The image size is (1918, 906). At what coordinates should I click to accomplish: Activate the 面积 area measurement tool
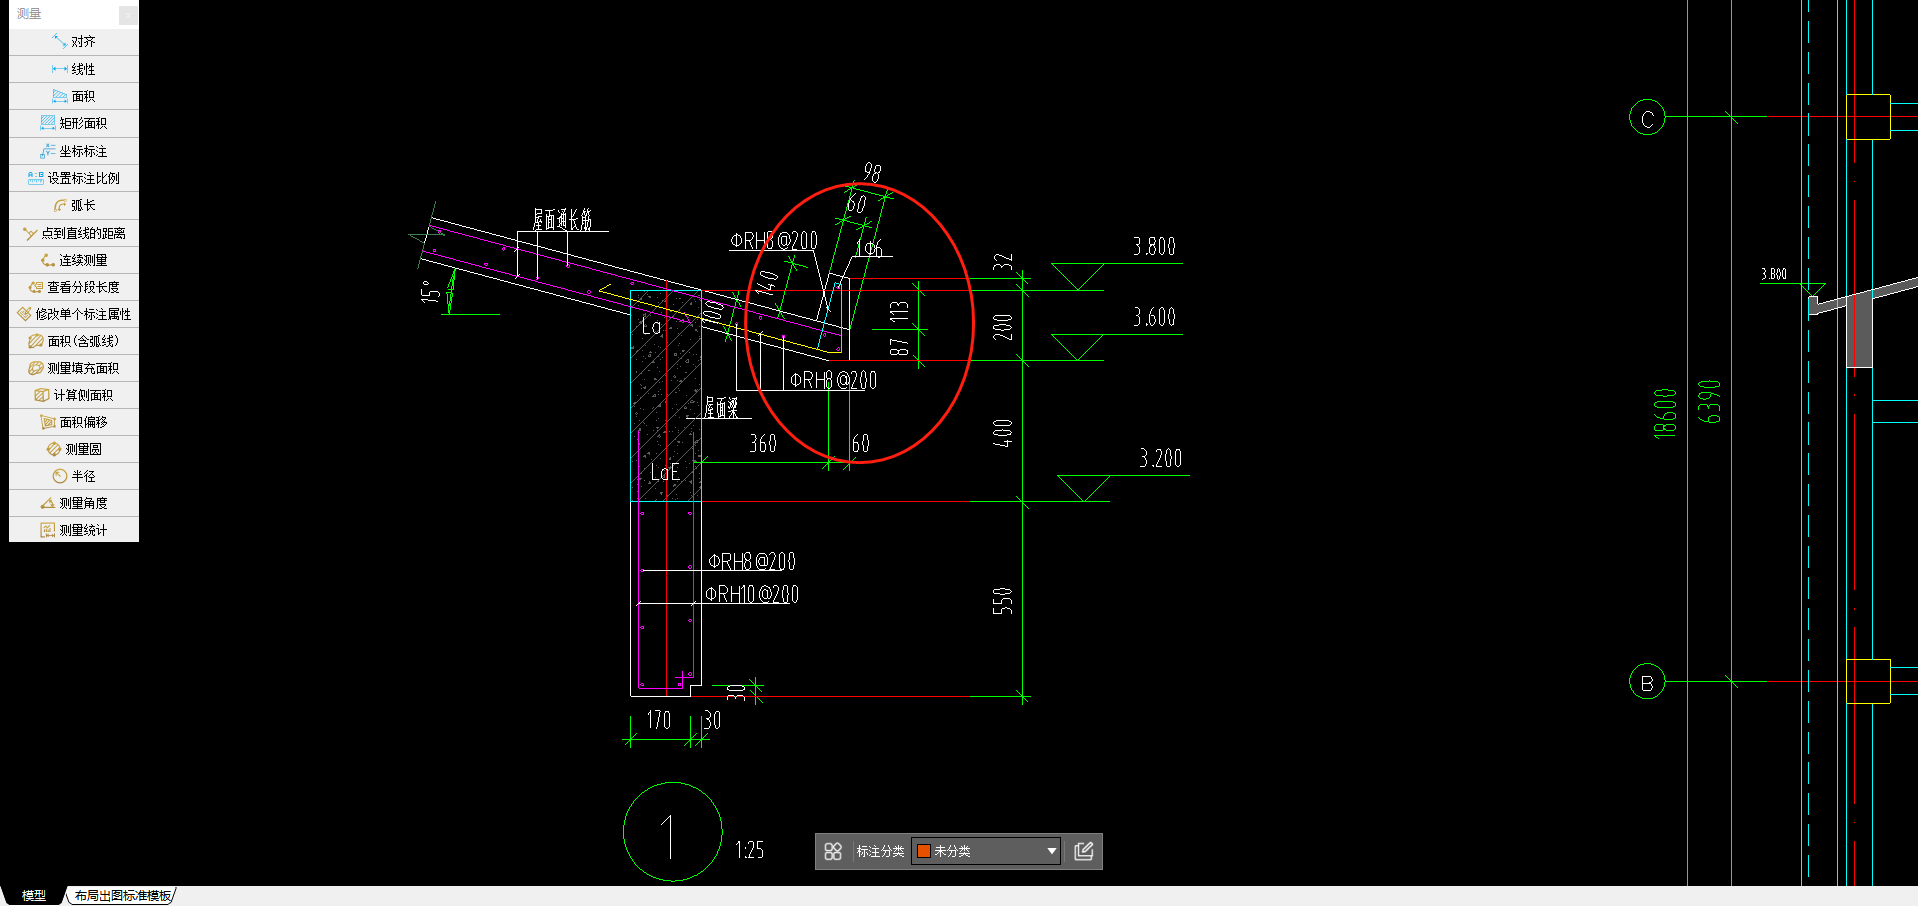click(x=74, y=96)
